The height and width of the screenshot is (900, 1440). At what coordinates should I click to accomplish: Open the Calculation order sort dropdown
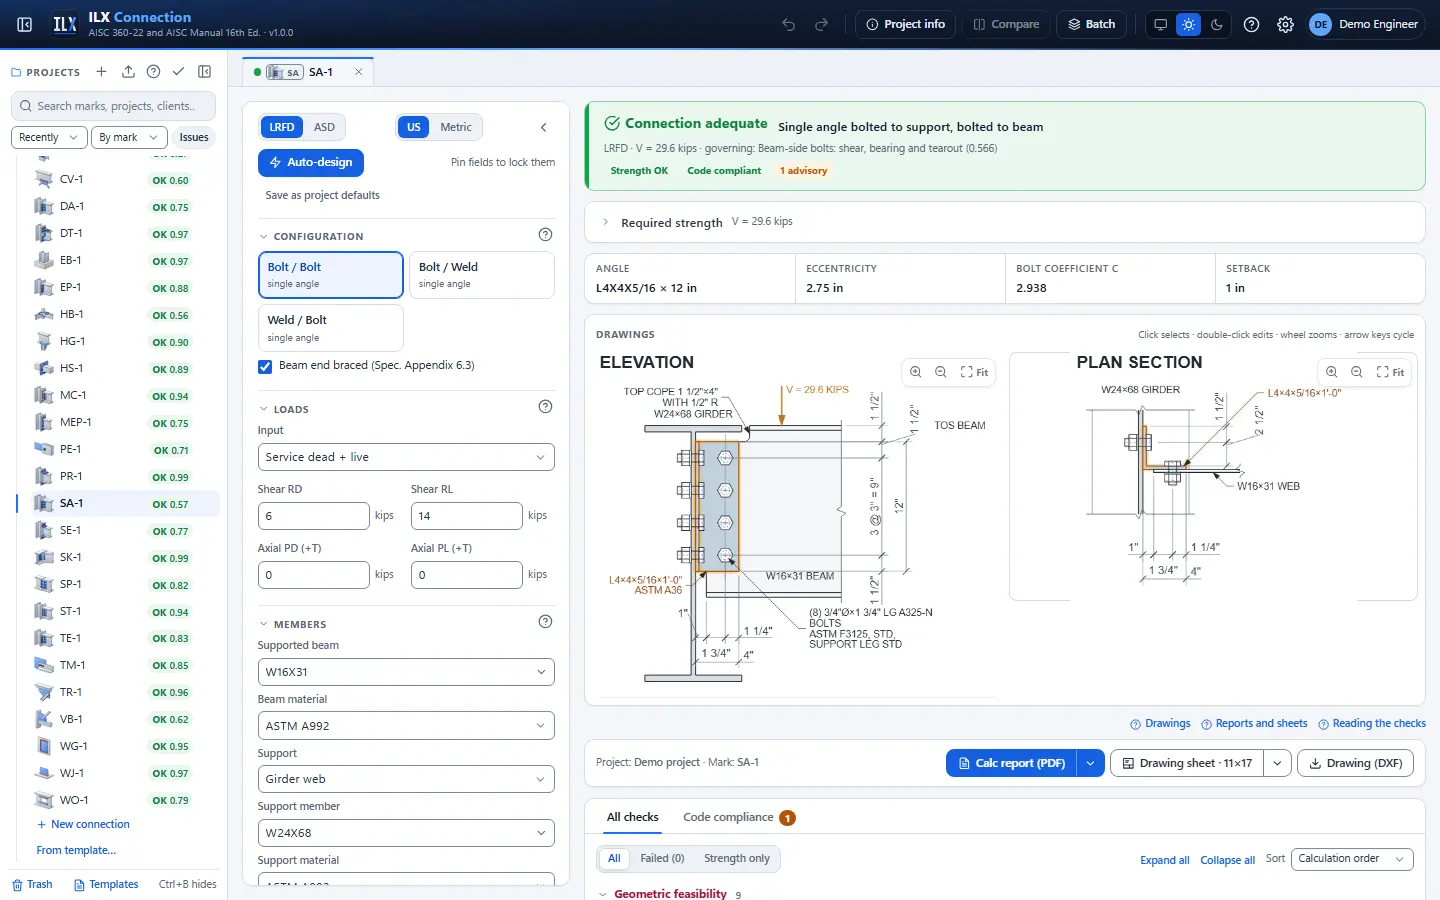[x=1352, y=859]
